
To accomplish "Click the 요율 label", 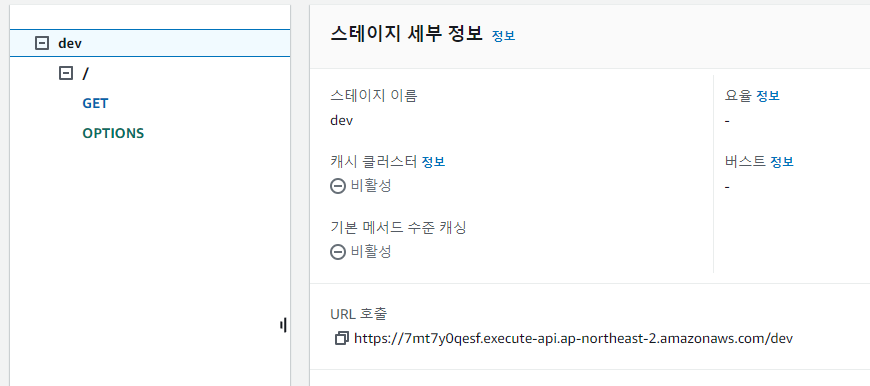I will 738,96.
